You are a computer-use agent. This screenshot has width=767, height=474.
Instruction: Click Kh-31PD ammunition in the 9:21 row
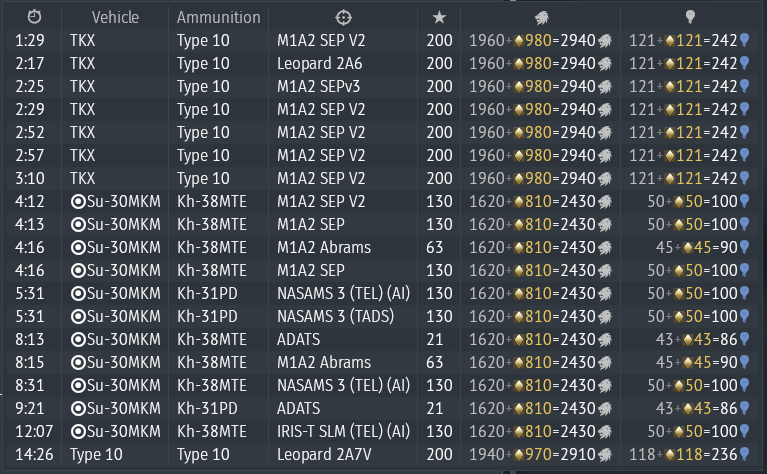(x=207, y=408)
